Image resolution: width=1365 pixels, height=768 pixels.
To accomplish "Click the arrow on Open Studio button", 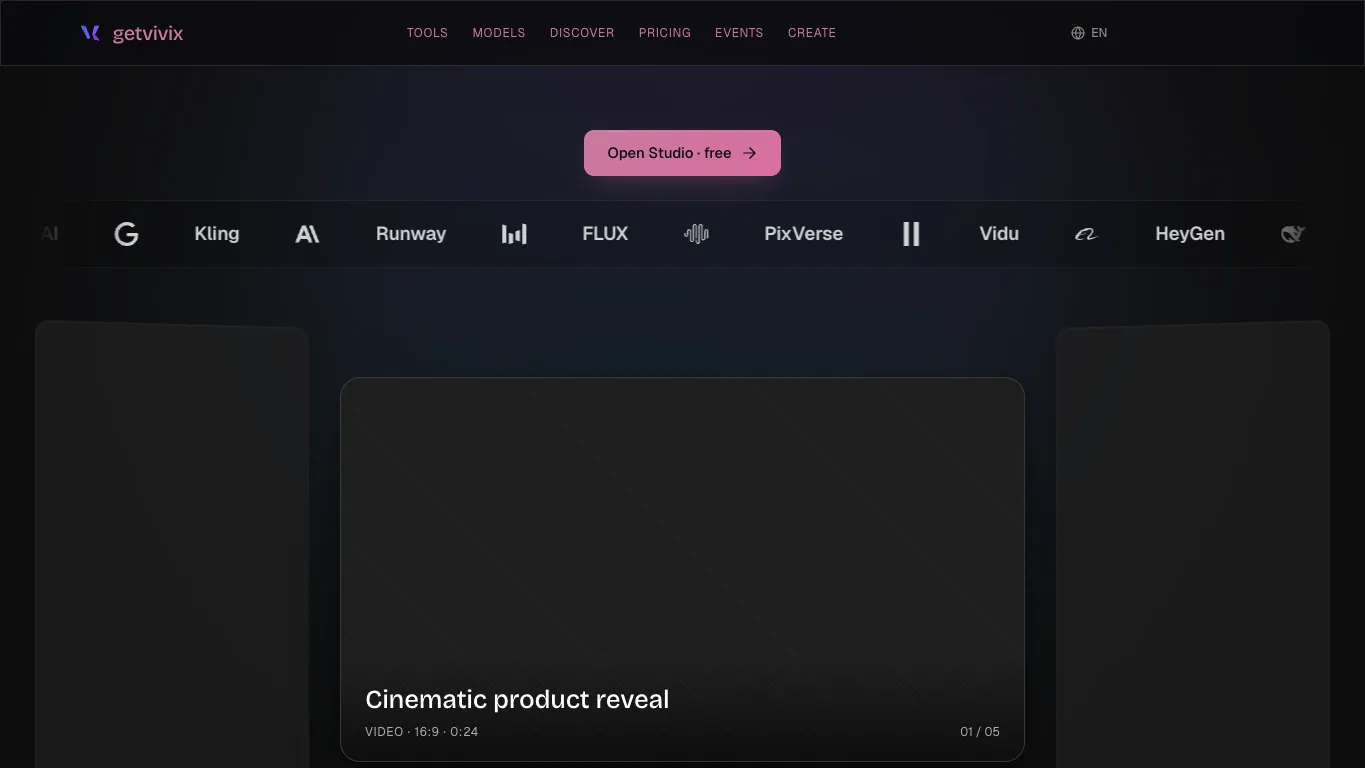I will pos(750,153).
